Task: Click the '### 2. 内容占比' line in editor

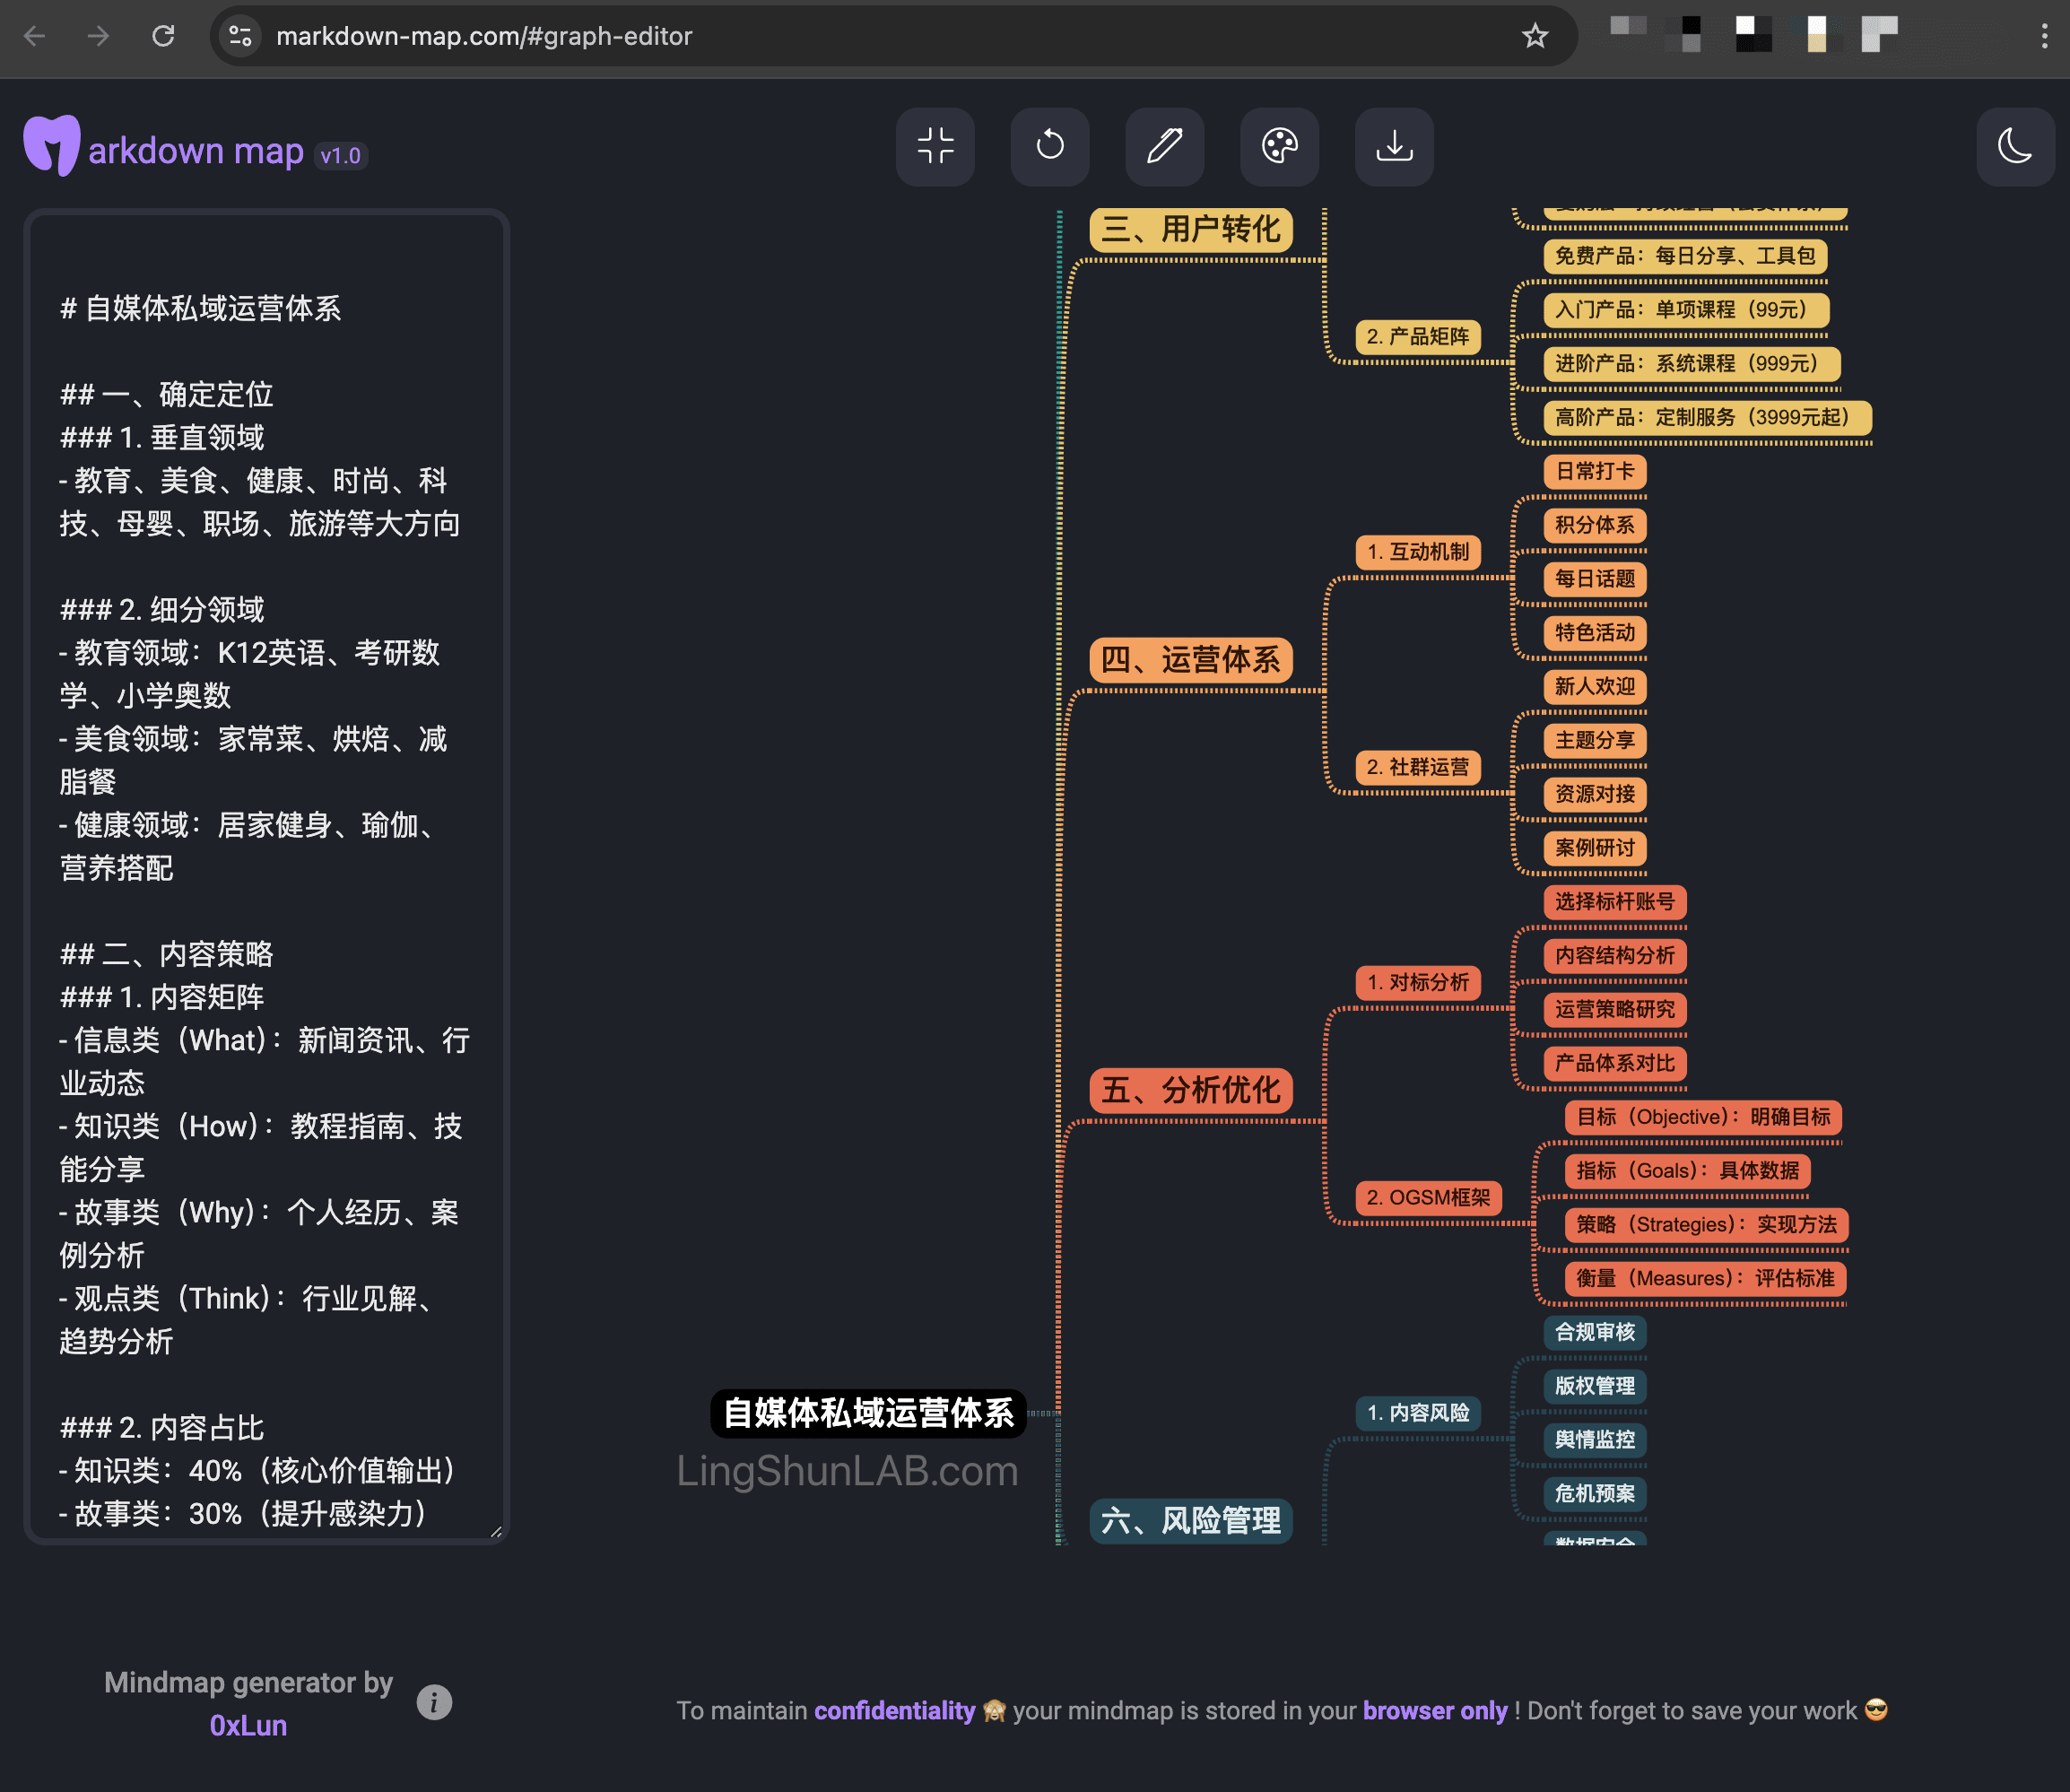Action: (162, 1428)
